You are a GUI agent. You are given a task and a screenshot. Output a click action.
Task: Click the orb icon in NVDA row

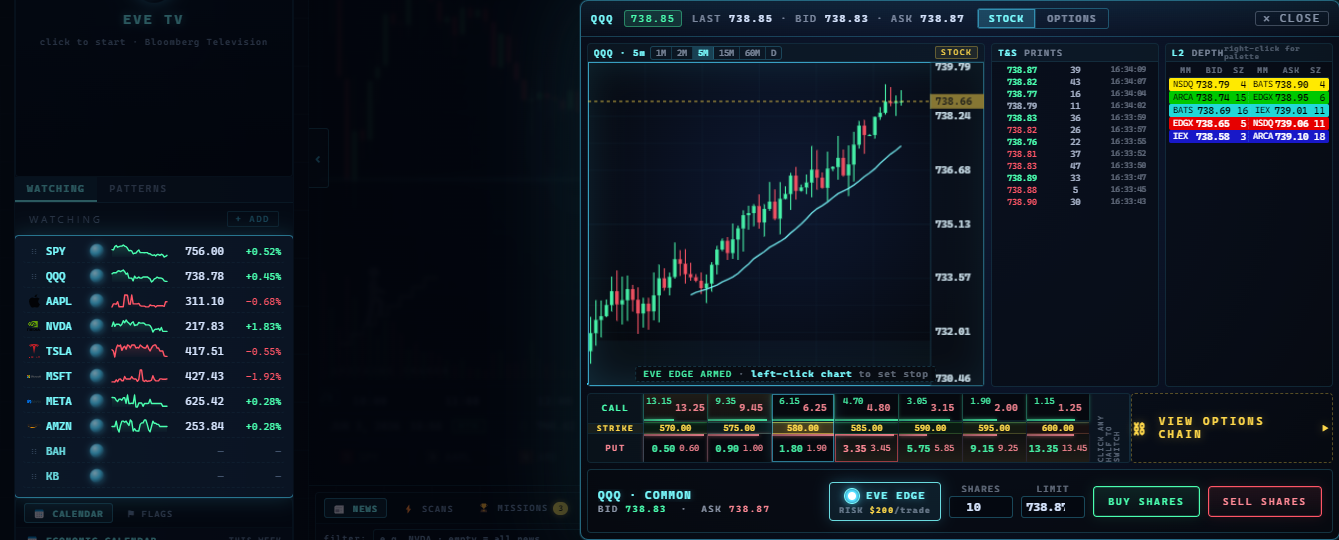tap(97, 326)
